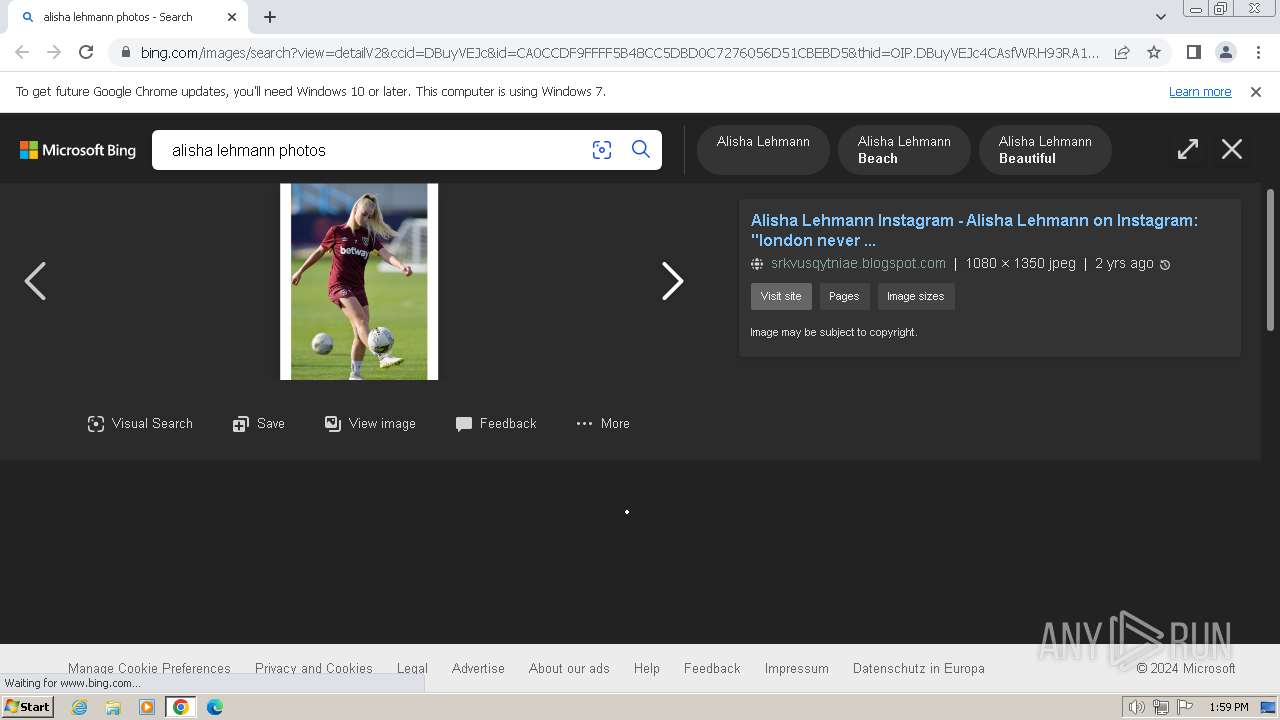Click image date history icon
Image resolution: width=1280 pixels, height=720 pixels.
tap(1165, 265)
